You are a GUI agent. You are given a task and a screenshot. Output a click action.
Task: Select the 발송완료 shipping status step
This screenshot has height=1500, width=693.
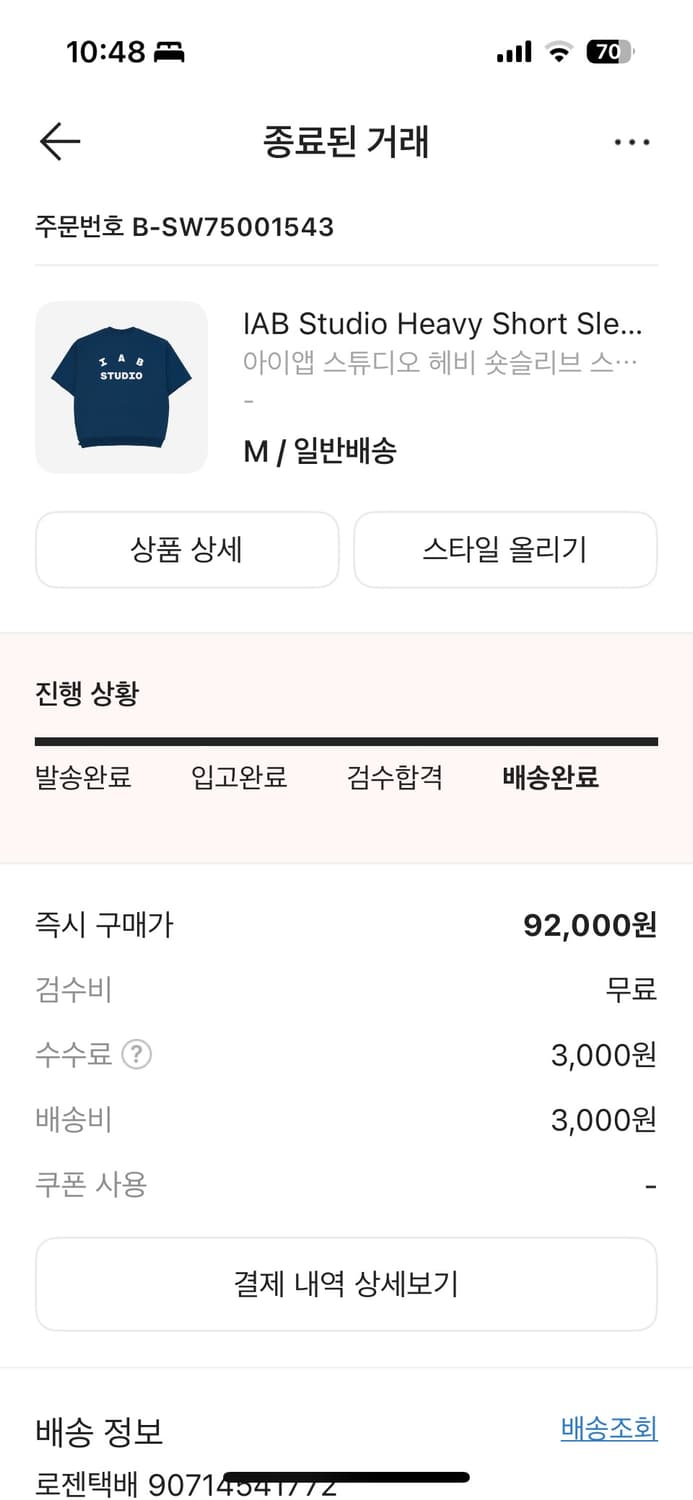(x=84, y=776)
